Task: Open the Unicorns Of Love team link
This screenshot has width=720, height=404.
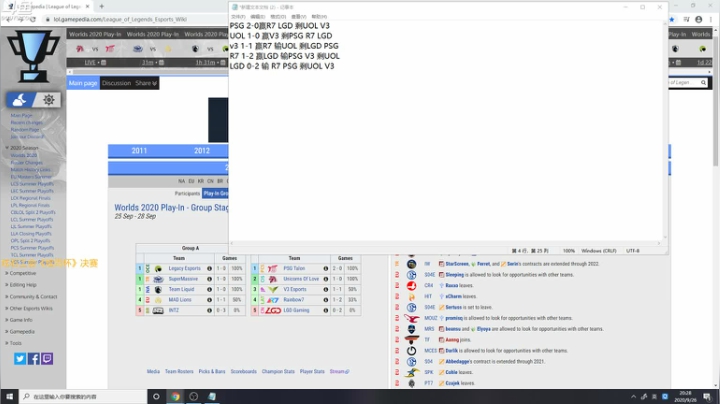Action: (301, 279)
